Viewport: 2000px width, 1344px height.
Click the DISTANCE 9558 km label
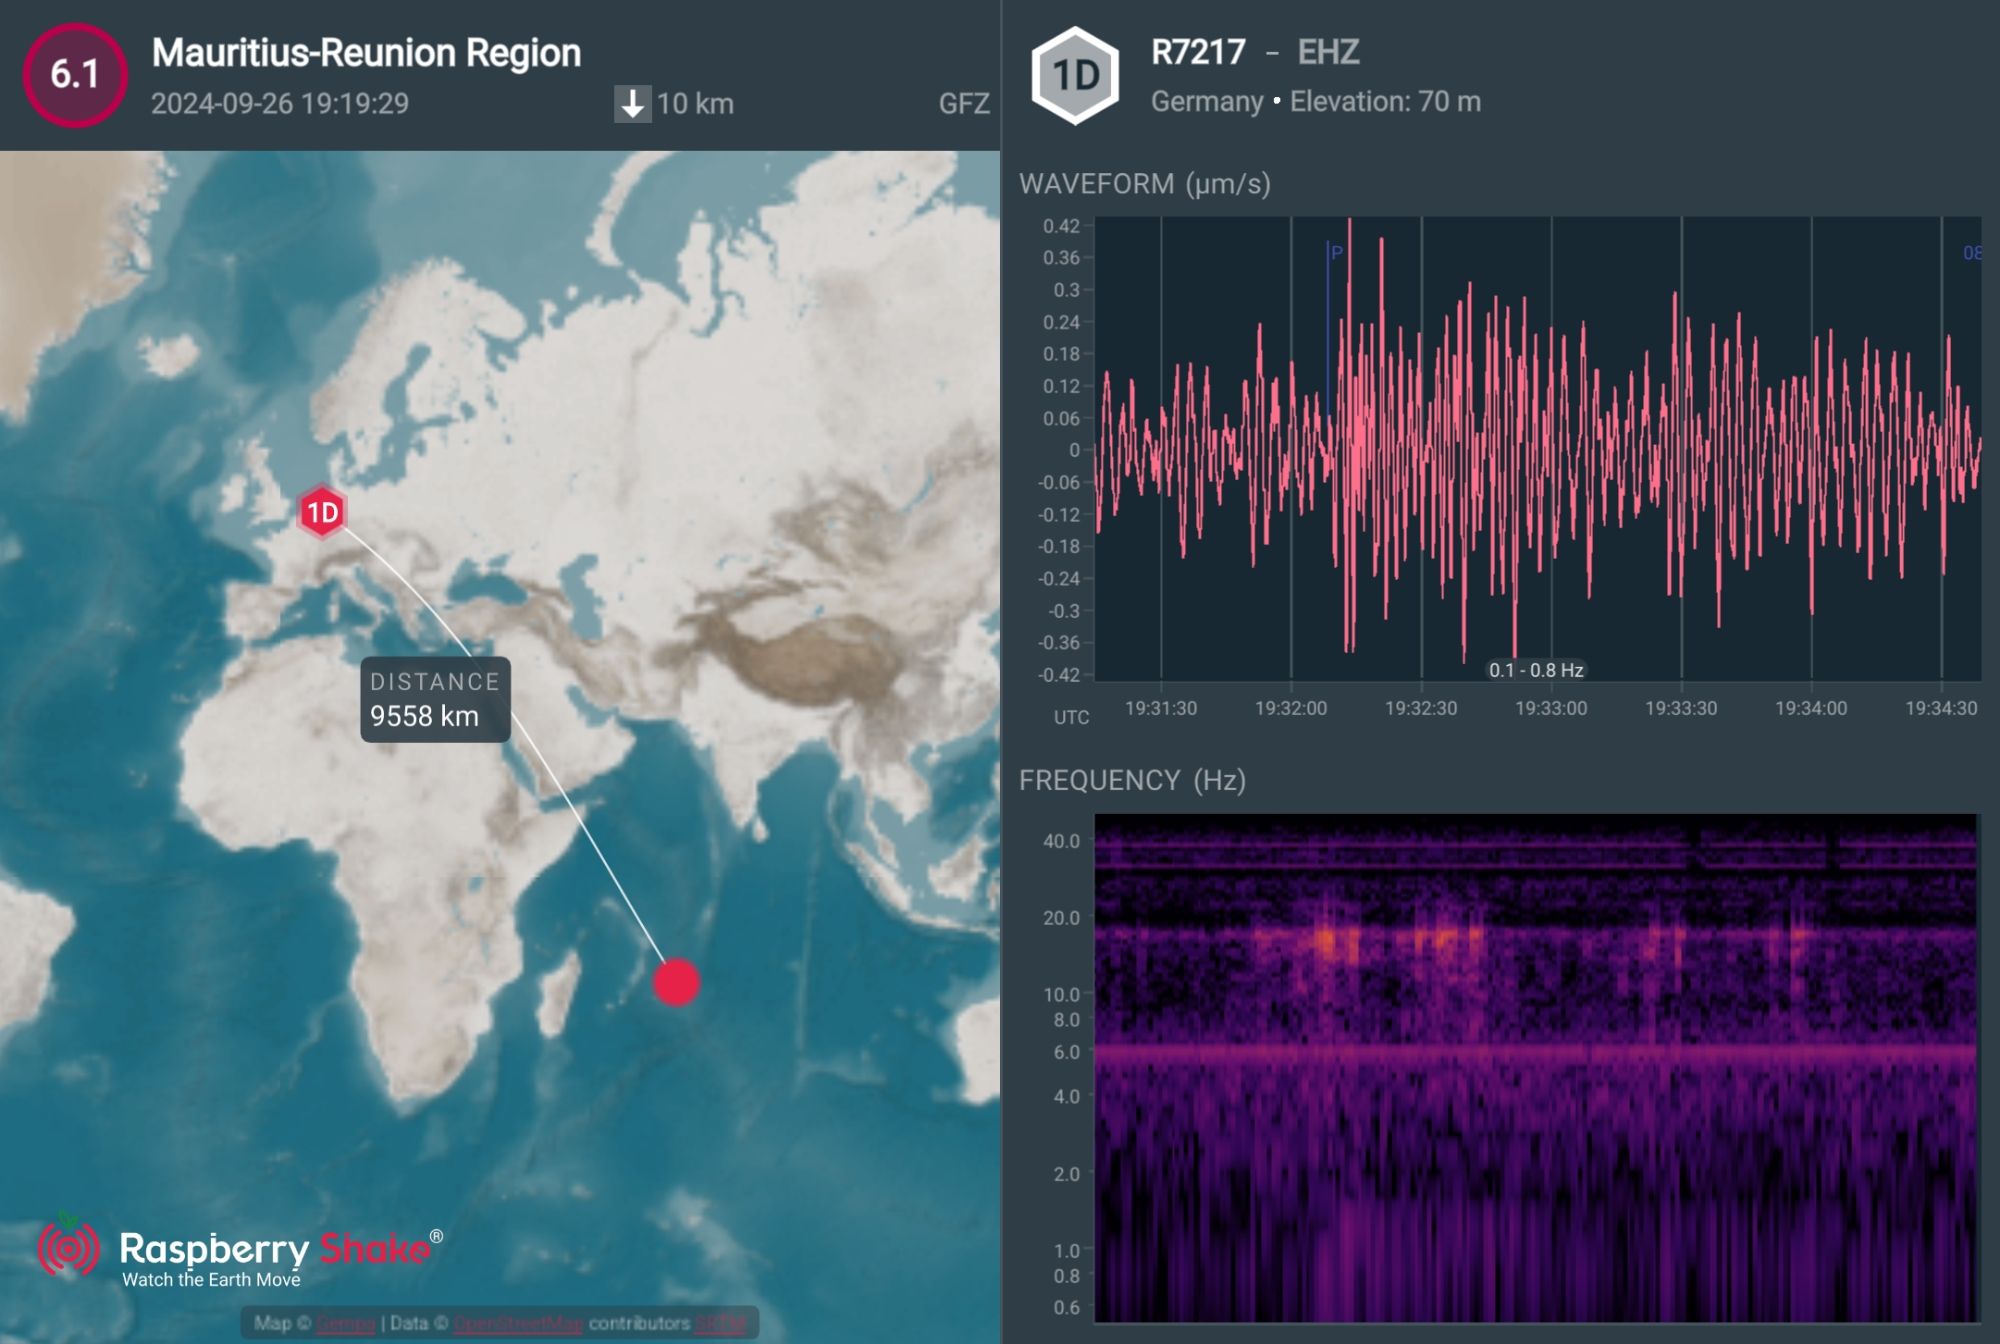[435, 700]
